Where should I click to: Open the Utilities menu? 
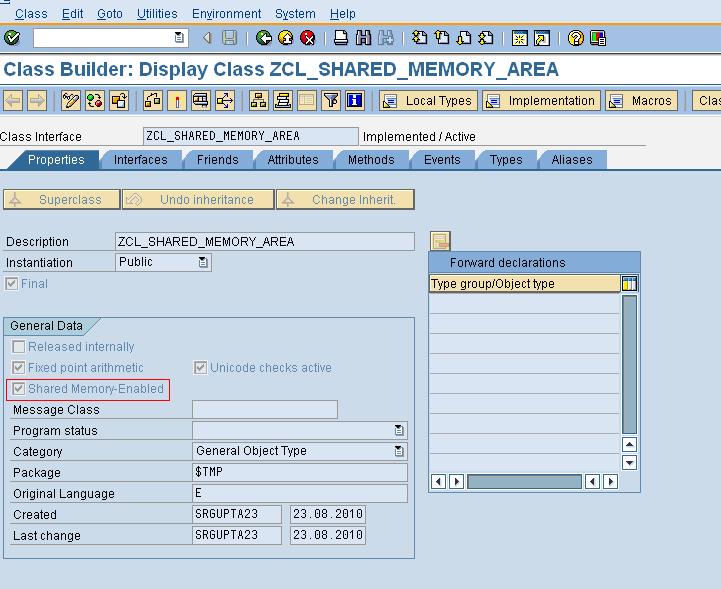tap(157, 14)
